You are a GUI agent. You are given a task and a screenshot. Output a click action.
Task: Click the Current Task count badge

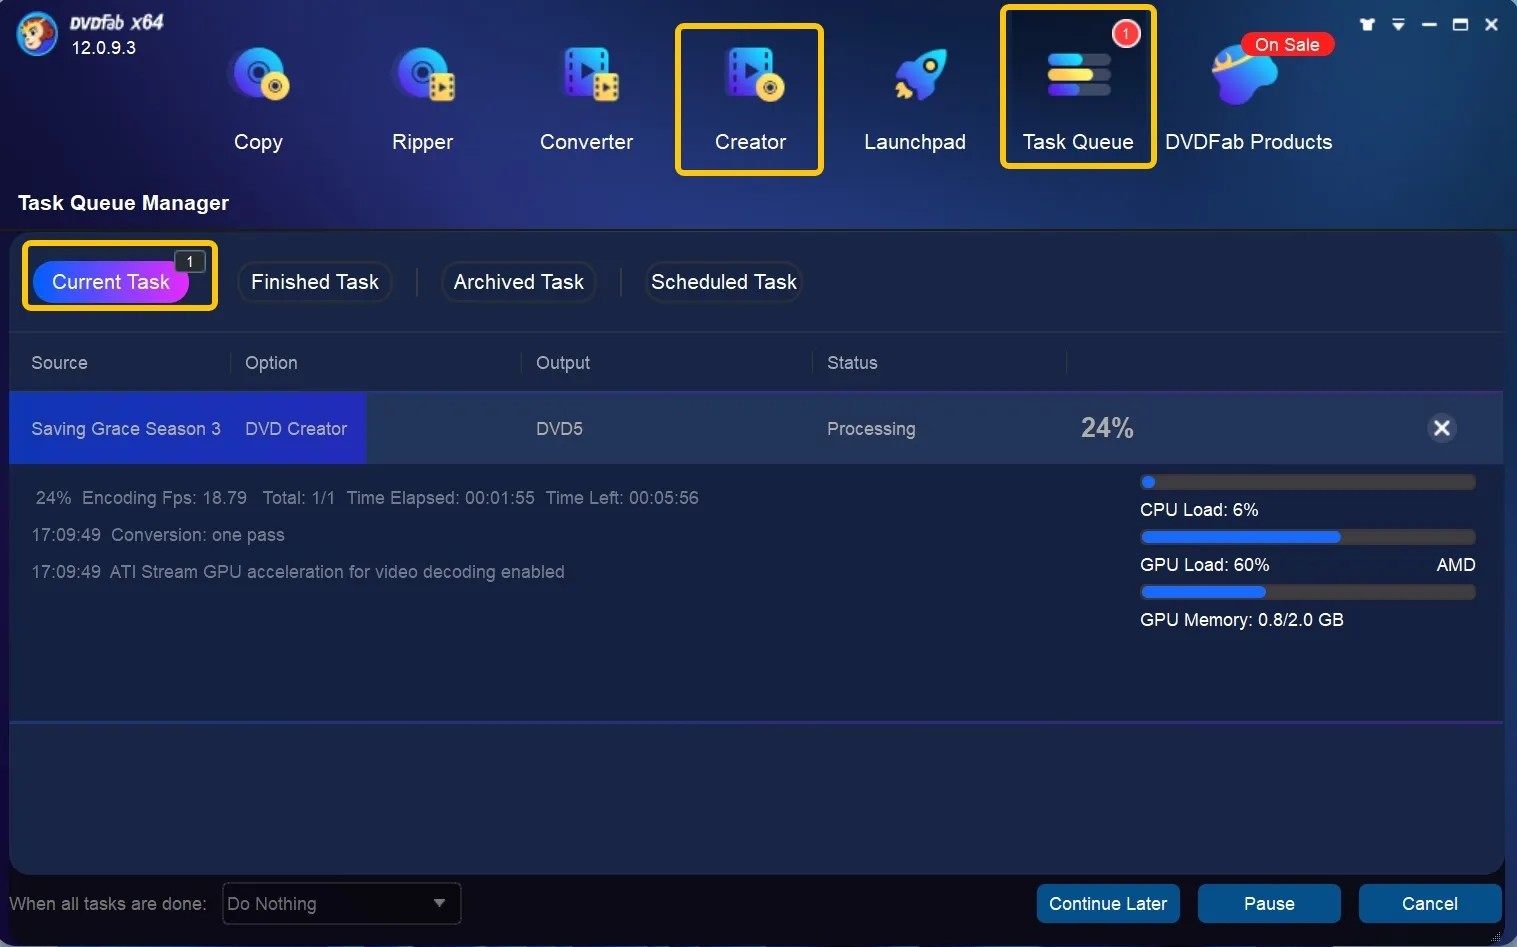(190, 261)
